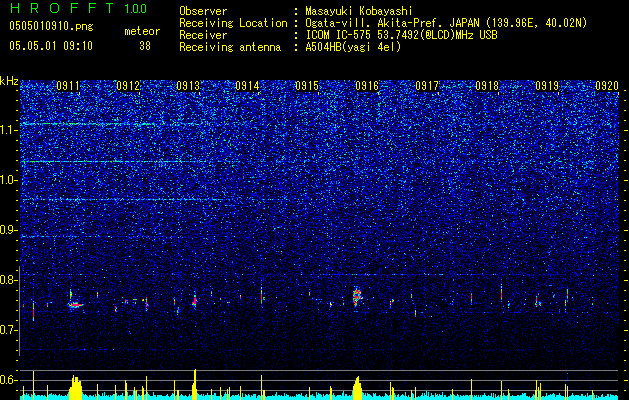The height and width of the screenshot is (400, 629).
Task: Click the 0920 time marker
Action: click(607, 86)
